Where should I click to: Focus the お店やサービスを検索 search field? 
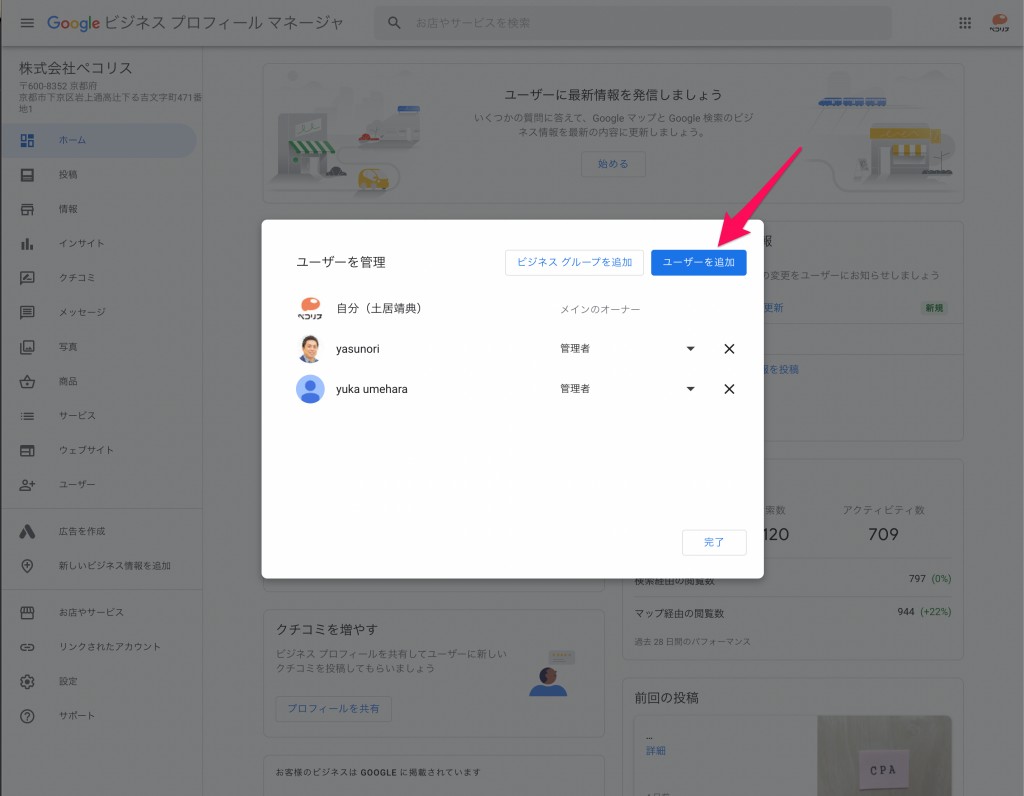(632, 23)
